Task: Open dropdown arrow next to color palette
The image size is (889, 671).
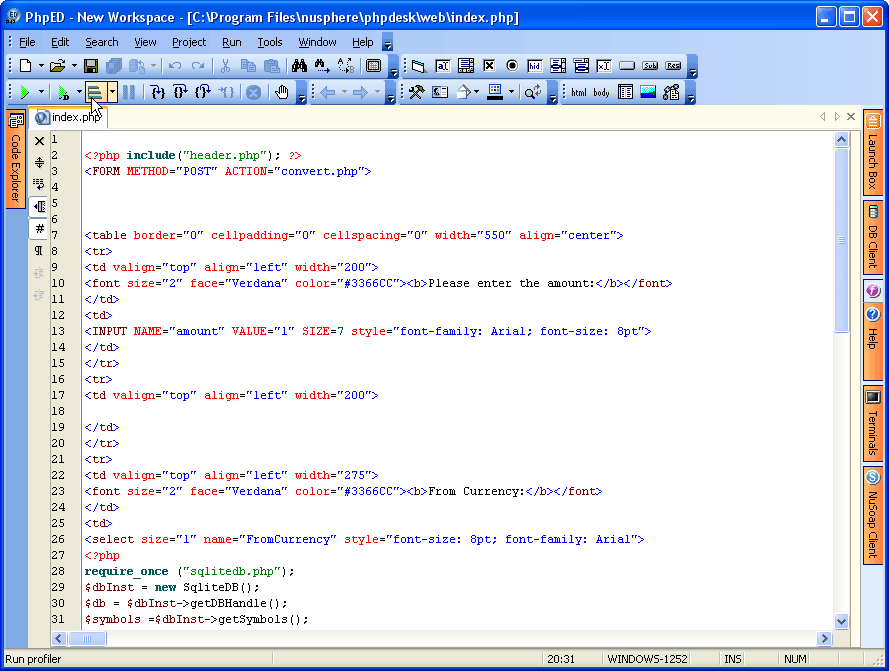Action: click(511, 92)
